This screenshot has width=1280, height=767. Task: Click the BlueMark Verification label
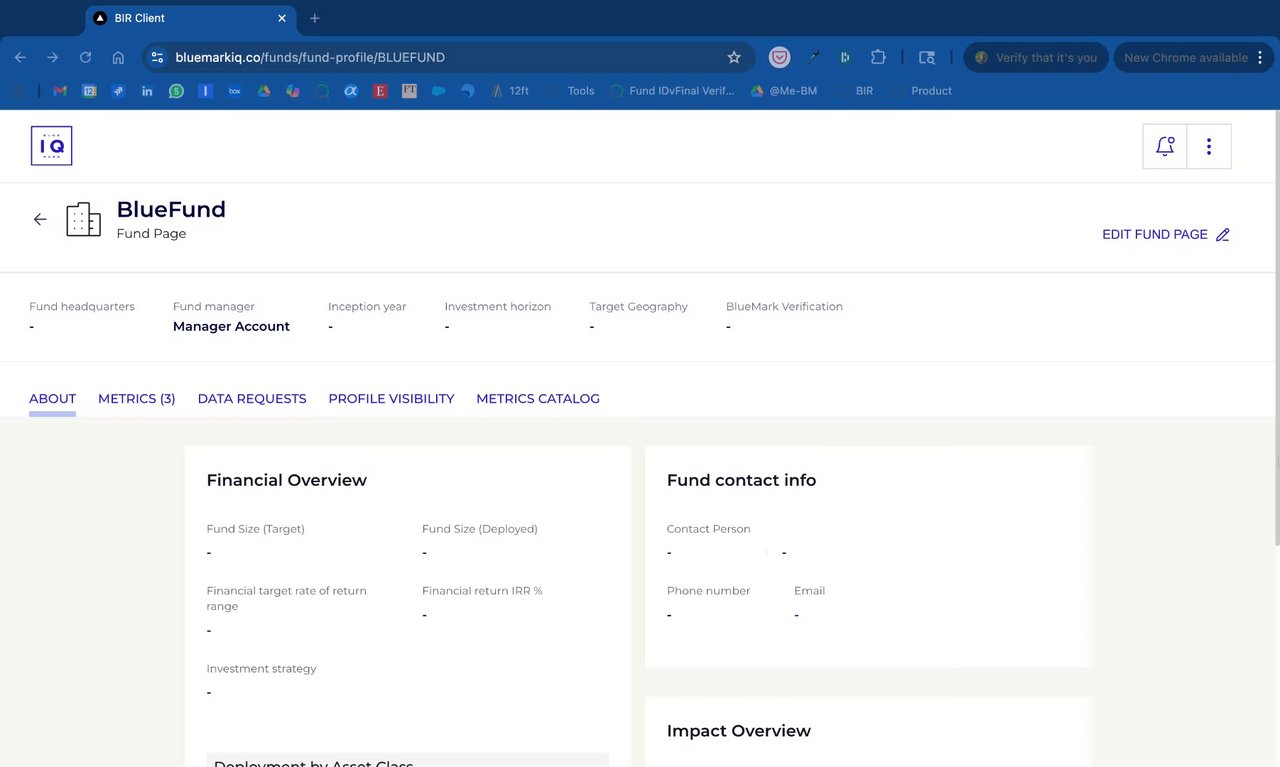pyautogui.click(x=784, y=307)
